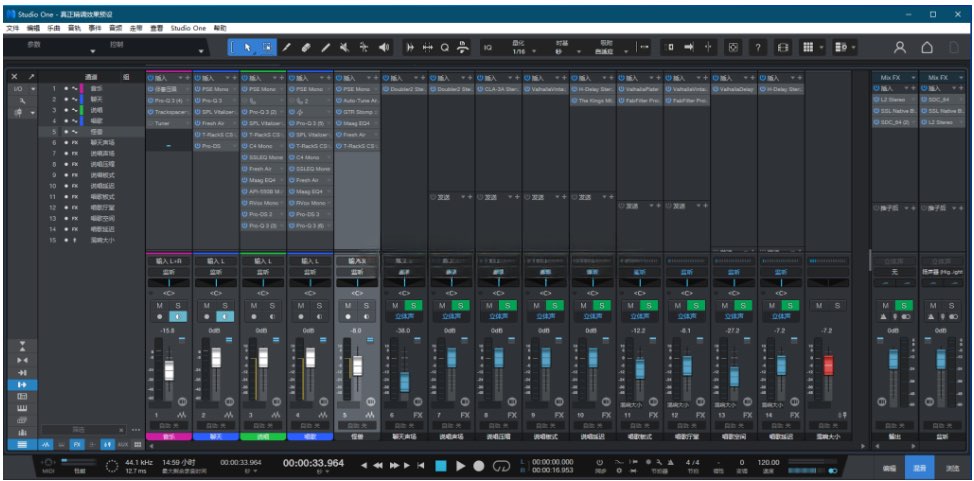The width and height of the screenshot is (974, 481).
Task: Click Return to zero transport button
Action: pos(421,465)
